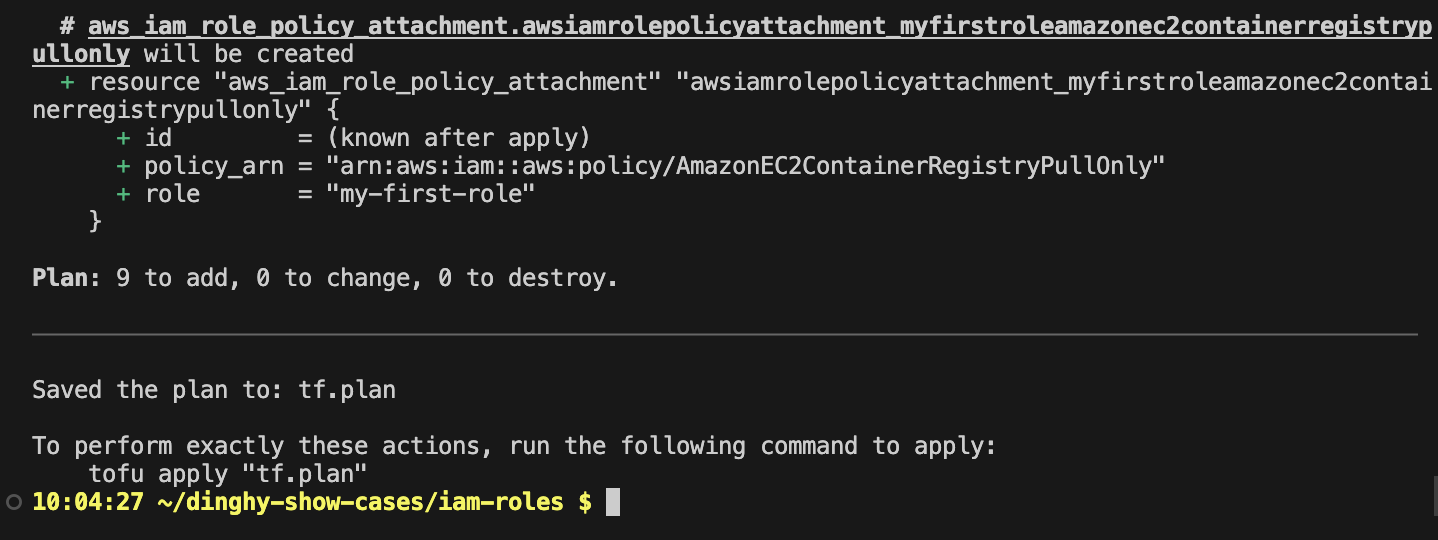Click the "my-first-role" value
The height and width of the screenshot is (540, 1438).
tap(430, 194)
